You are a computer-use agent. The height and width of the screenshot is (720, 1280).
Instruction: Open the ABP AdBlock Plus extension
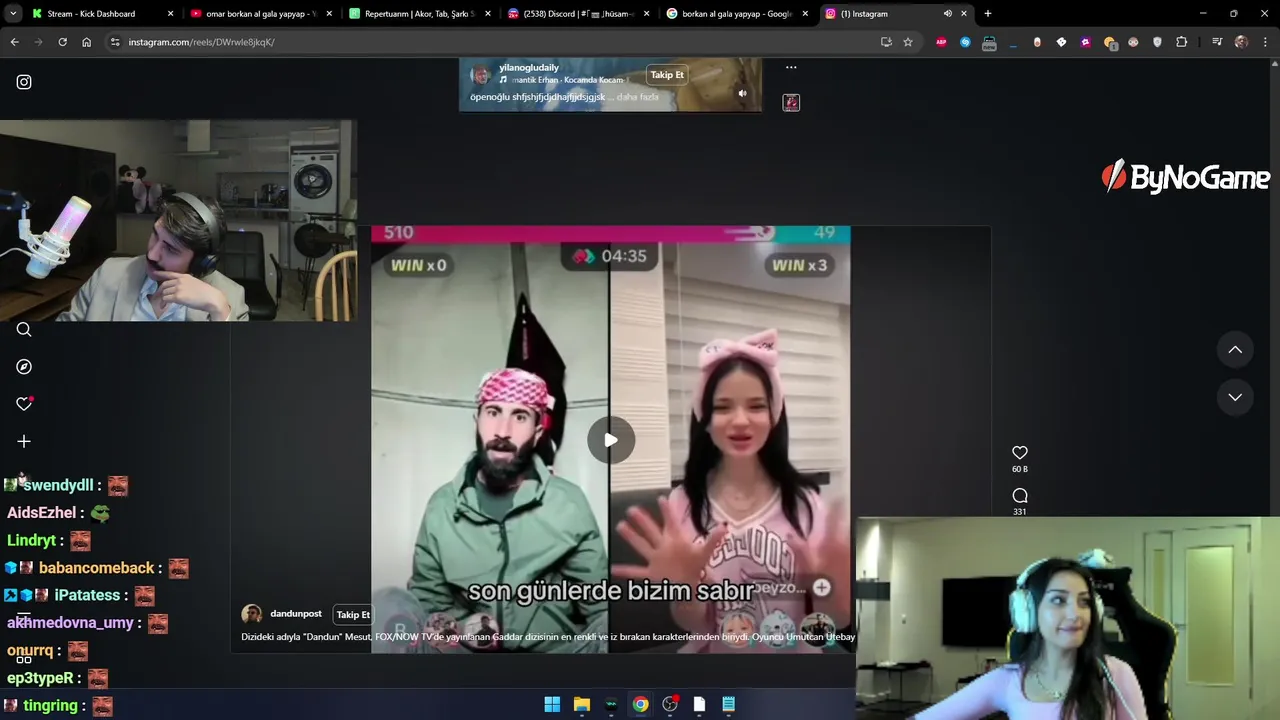pyautogui.click(x=941, y=42)
